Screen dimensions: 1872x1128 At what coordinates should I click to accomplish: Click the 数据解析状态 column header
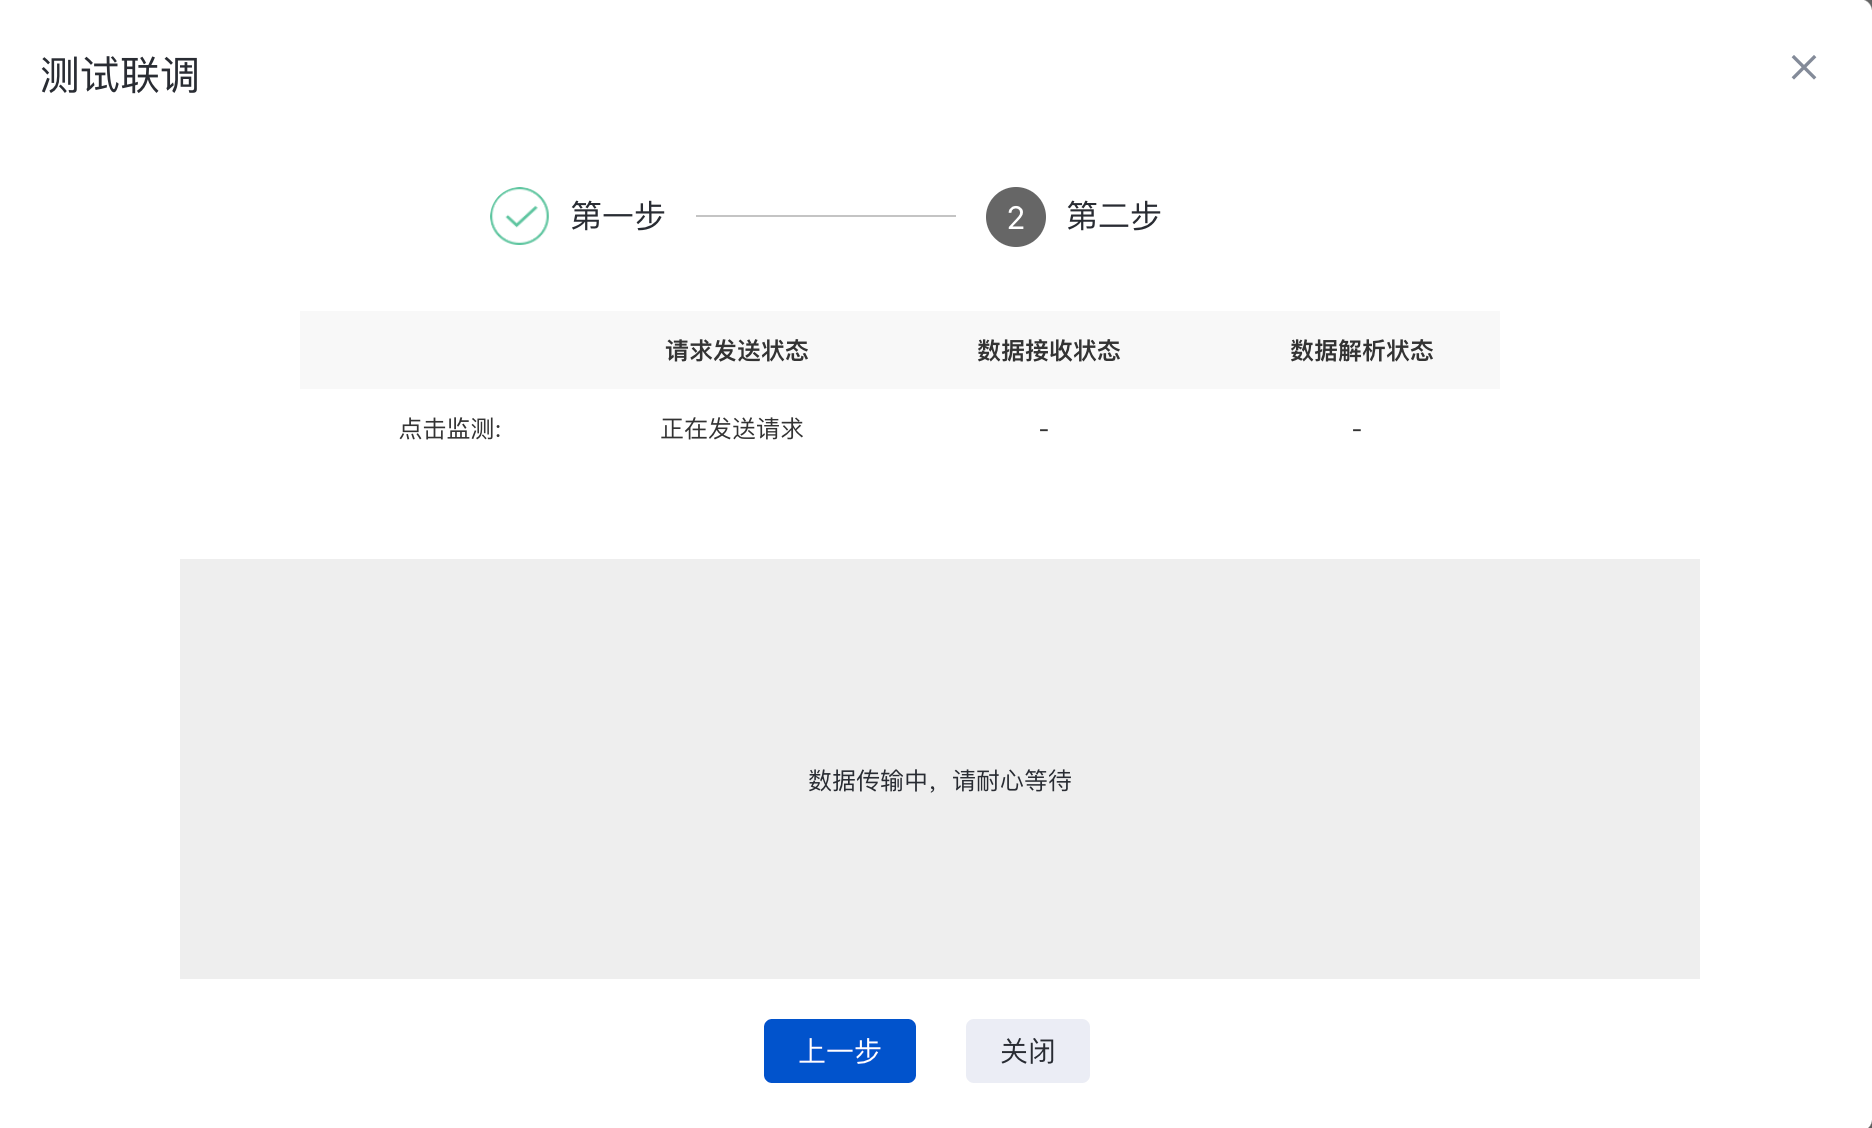(1362, 350)
